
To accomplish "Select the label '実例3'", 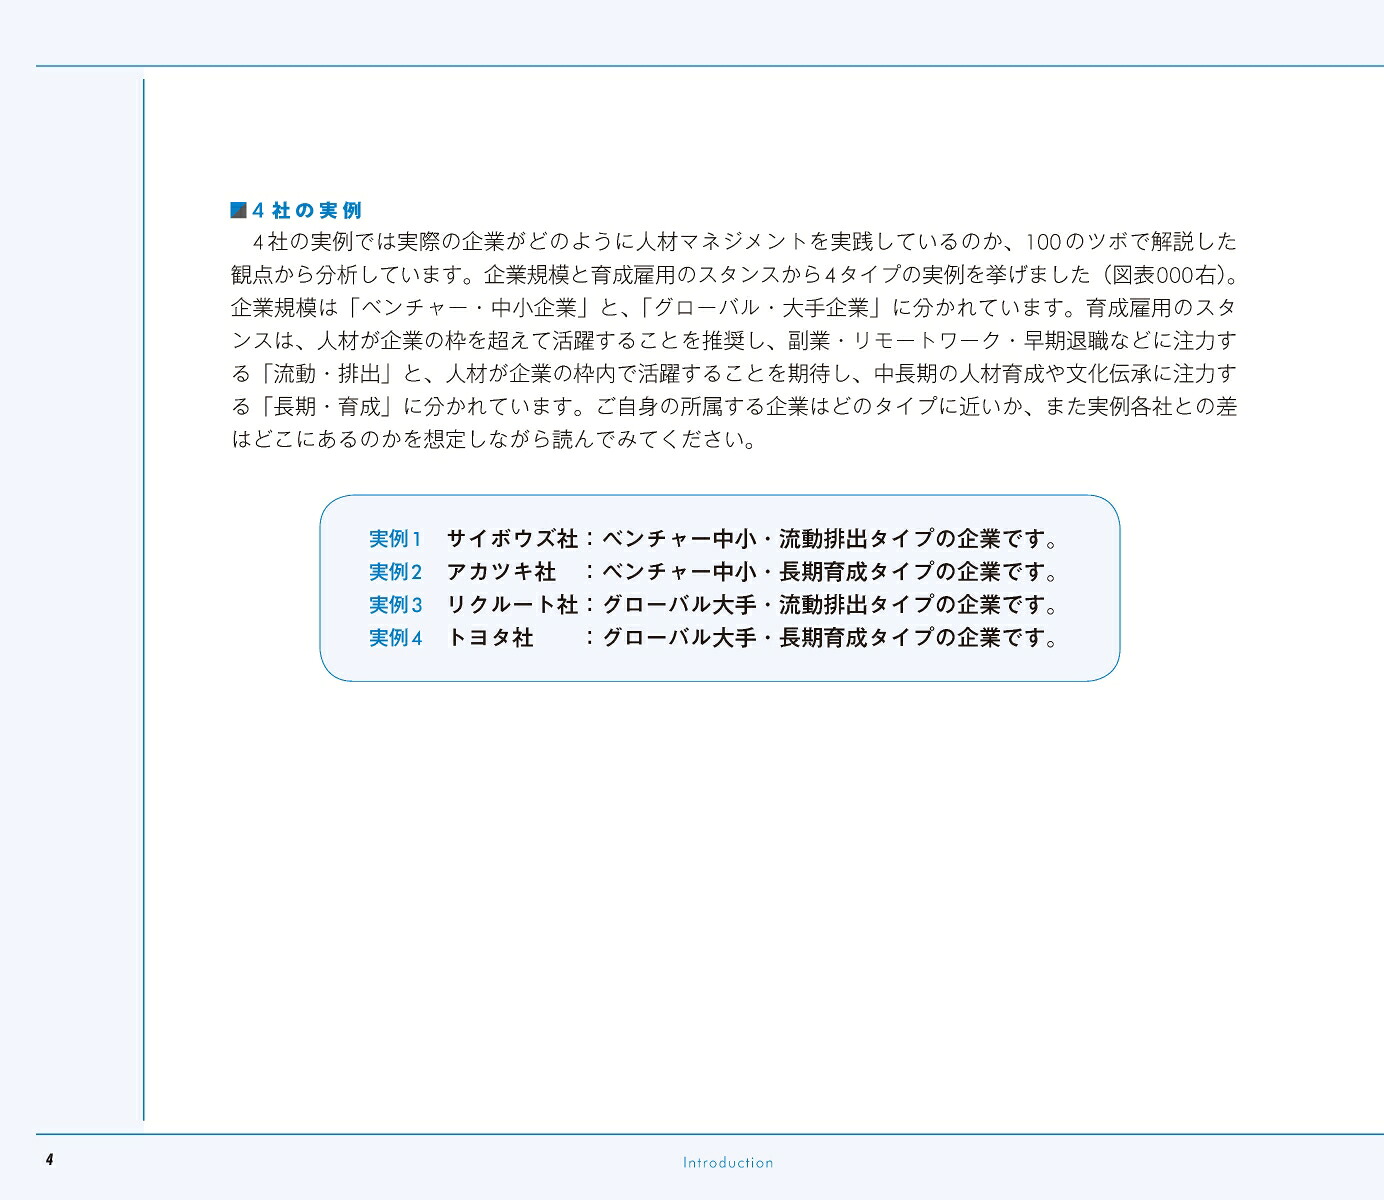I will pos(396,605).
